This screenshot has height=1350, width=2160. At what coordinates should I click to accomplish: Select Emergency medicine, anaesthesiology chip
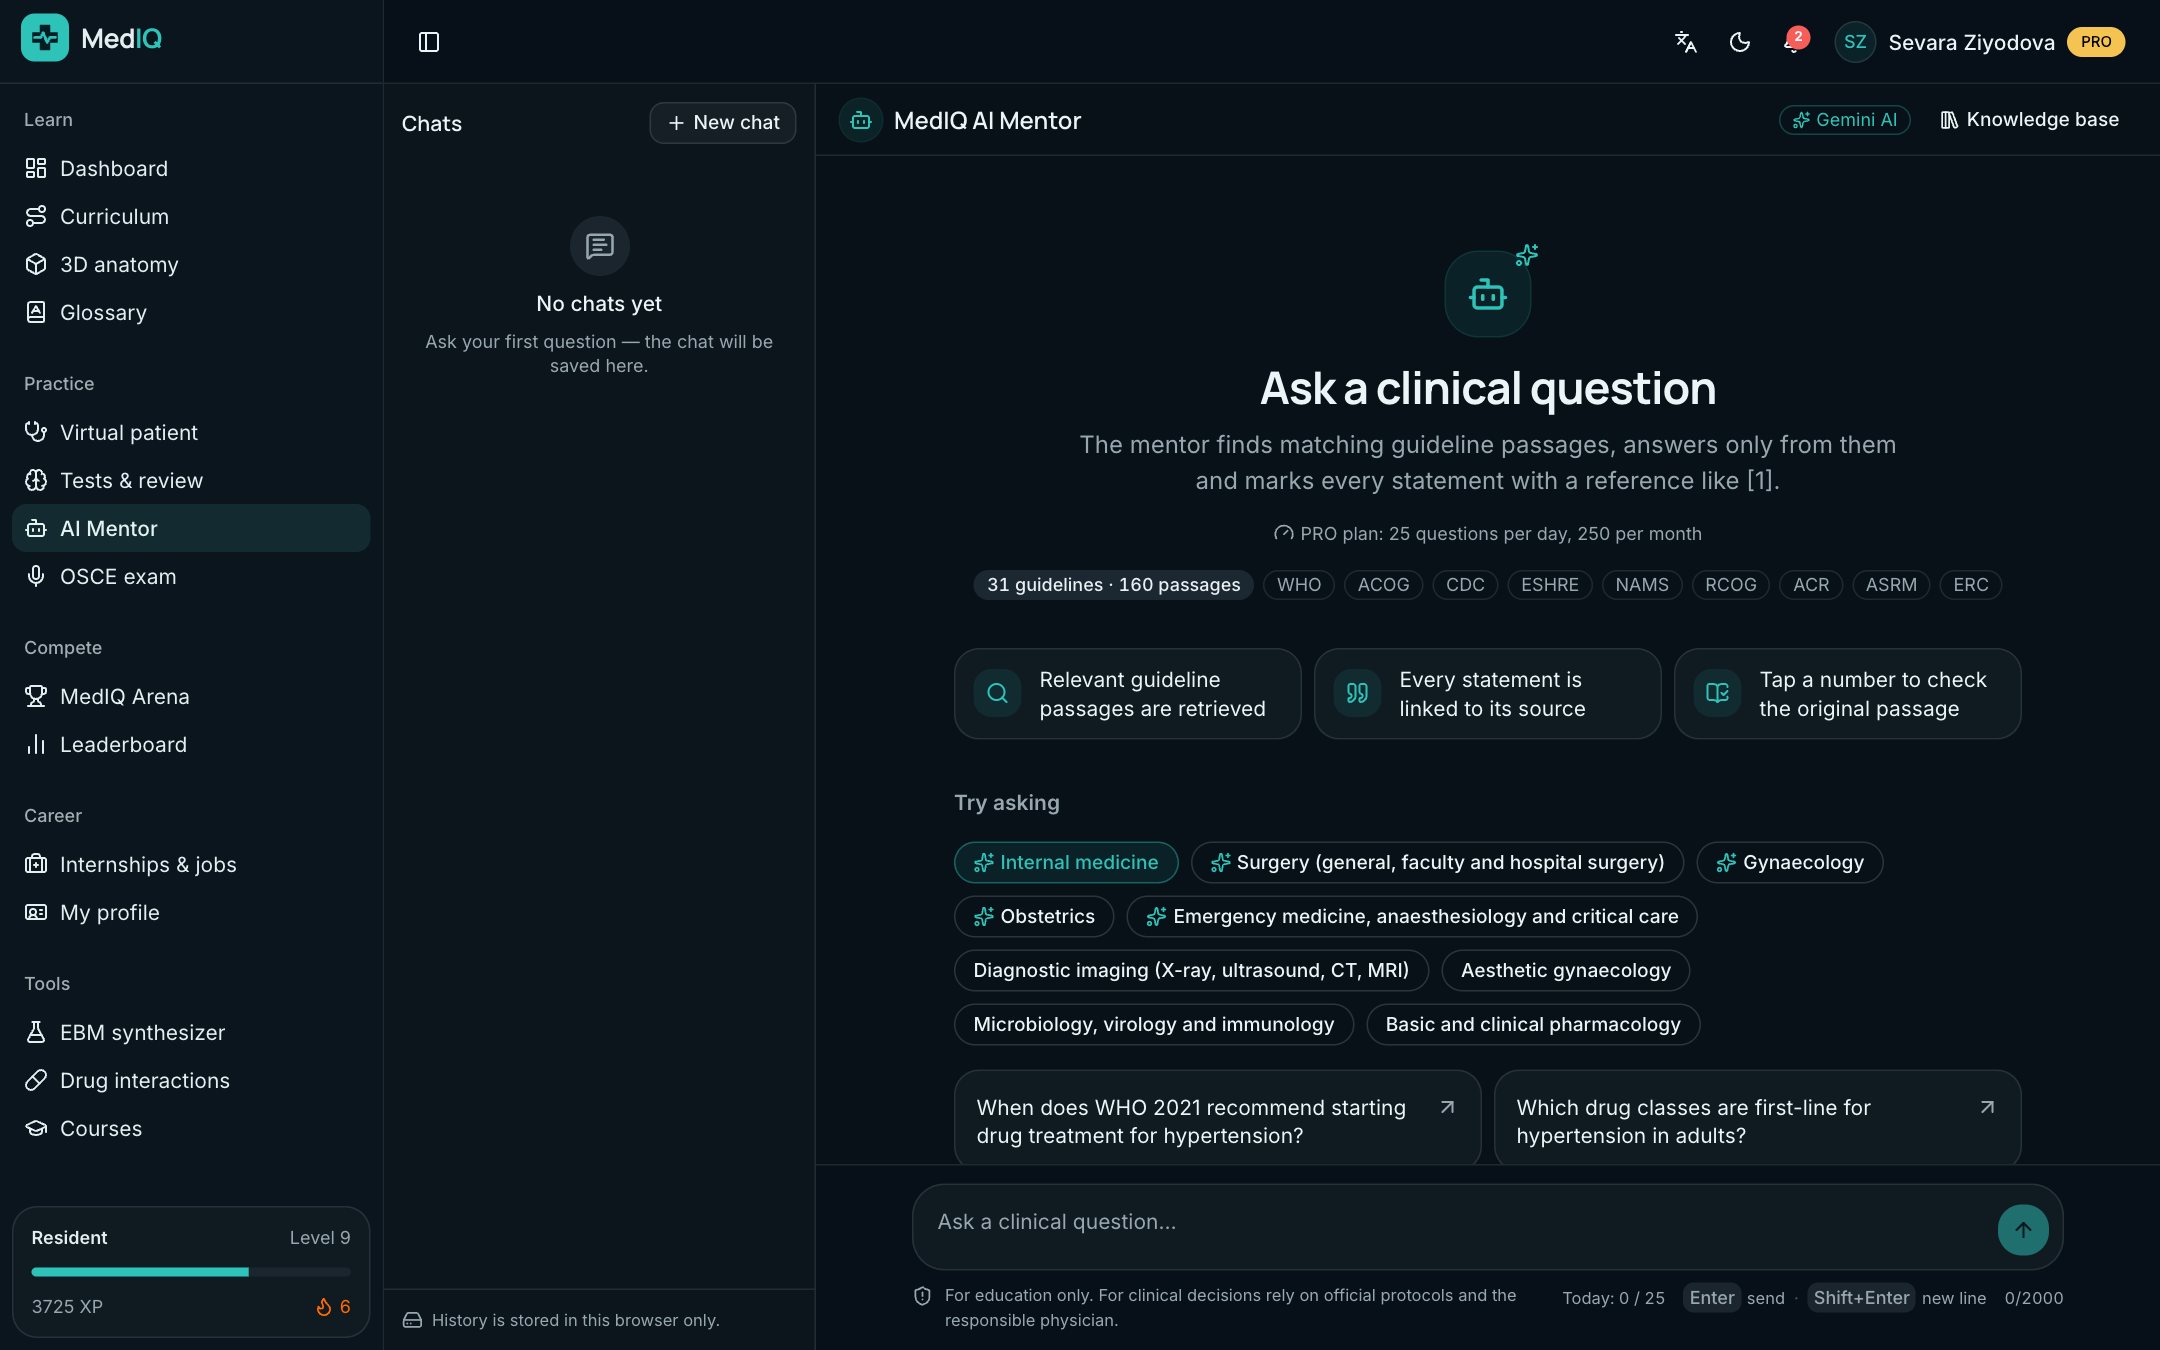point(1412,916)
